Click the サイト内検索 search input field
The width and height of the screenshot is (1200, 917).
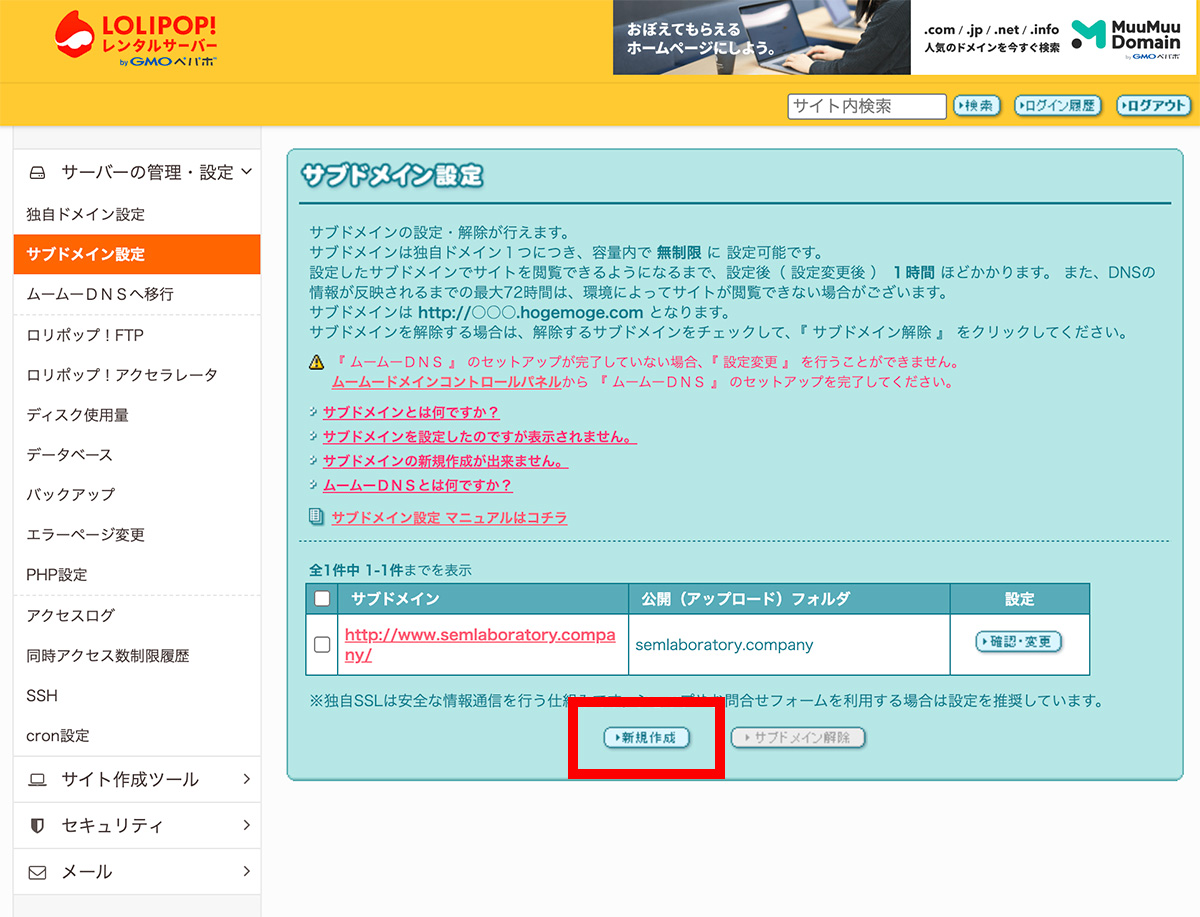pyautogui.click(x=866, y=106)
